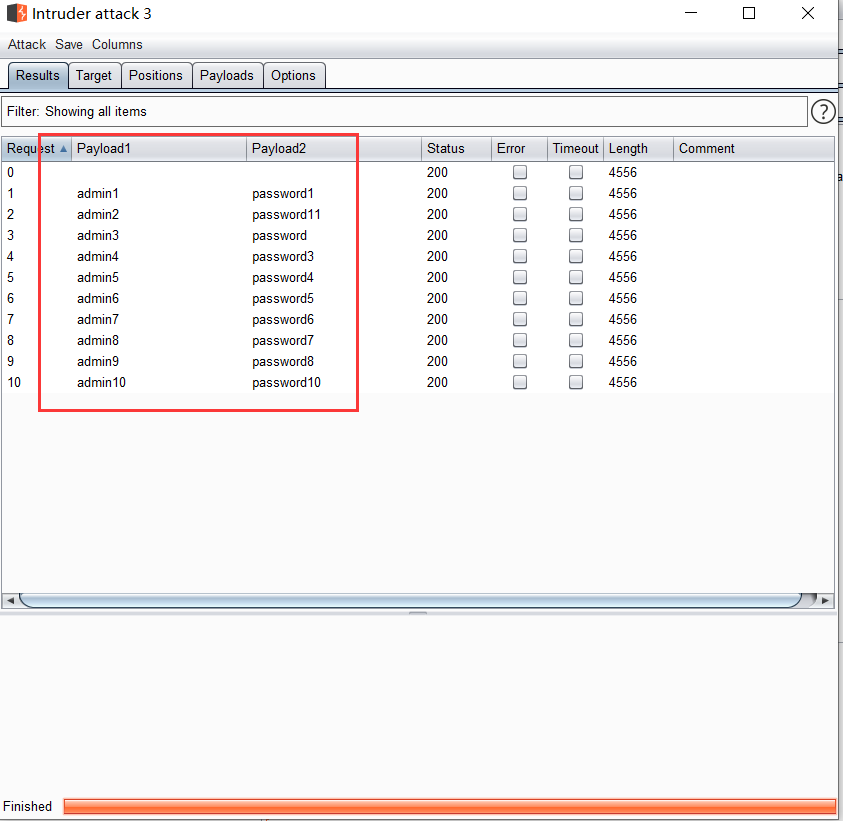Toggle Timeout checkbox for admin7 row

click(576, 319)
